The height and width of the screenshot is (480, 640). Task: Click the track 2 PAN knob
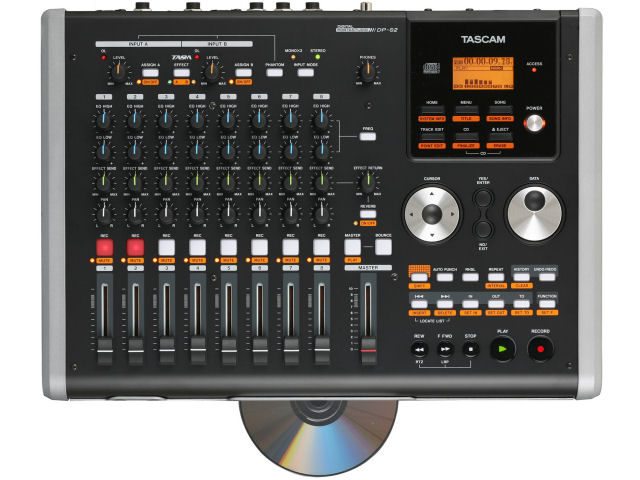(x=135, y=213)
